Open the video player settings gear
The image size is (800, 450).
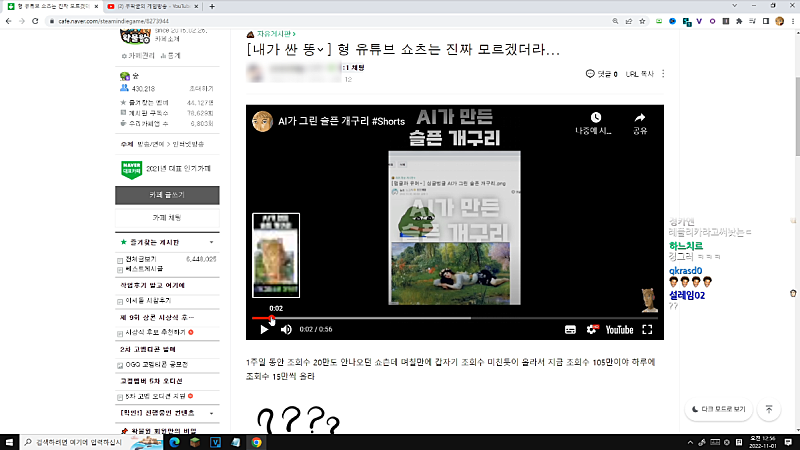(591, 330)
